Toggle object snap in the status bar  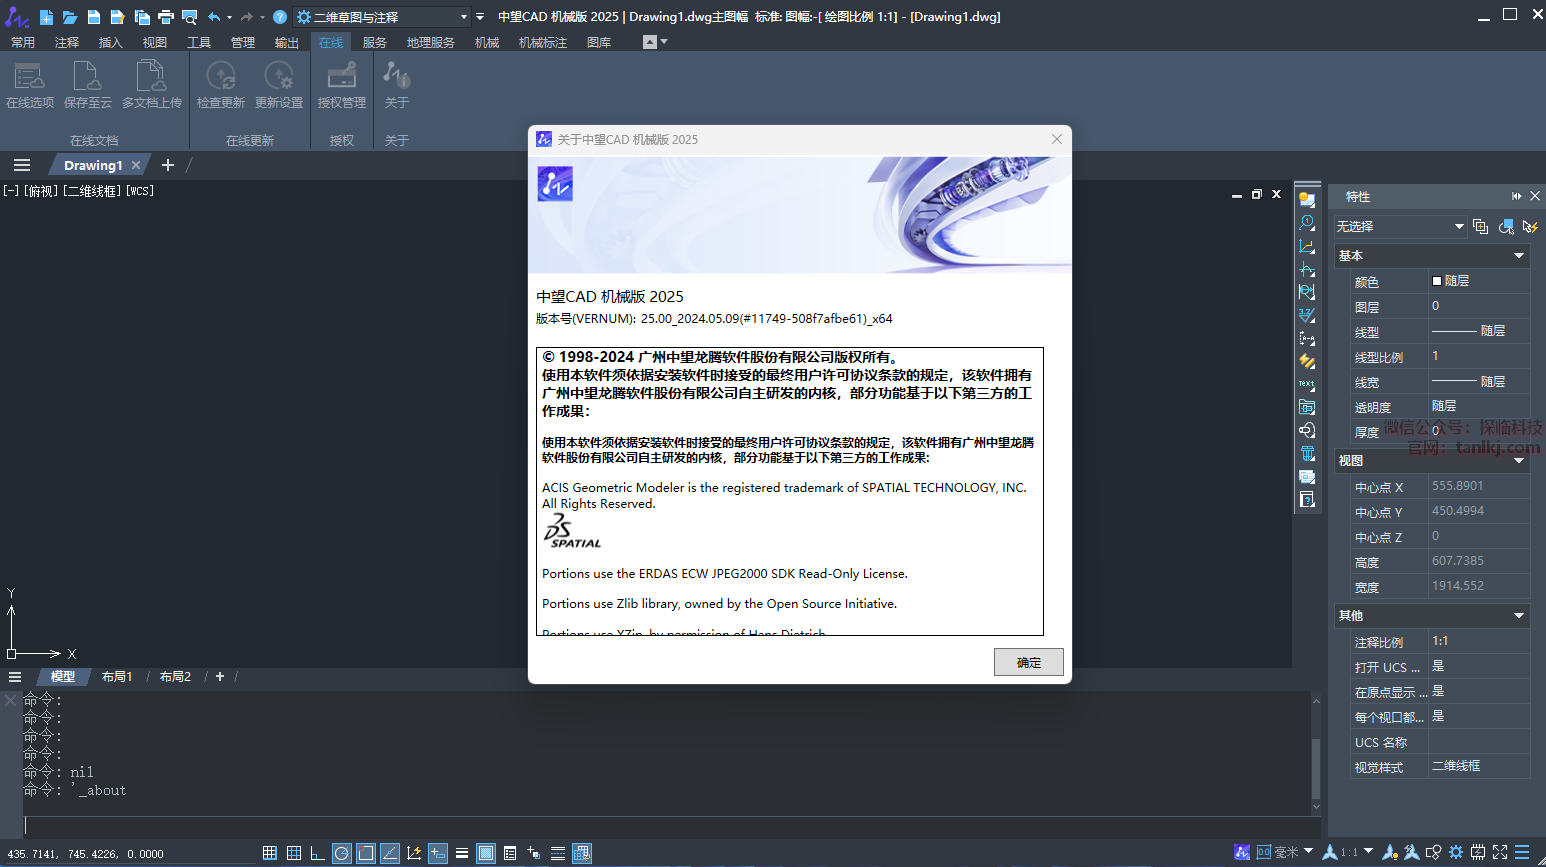(366, 853)
